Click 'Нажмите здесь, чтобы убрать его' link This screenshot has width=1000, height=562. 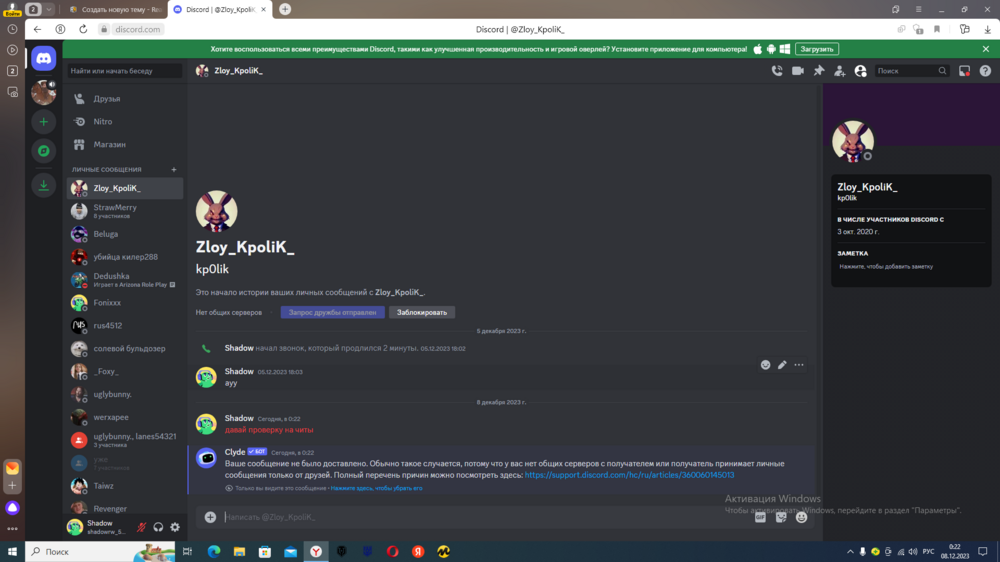pyautogui.click(x=376, y=489)
